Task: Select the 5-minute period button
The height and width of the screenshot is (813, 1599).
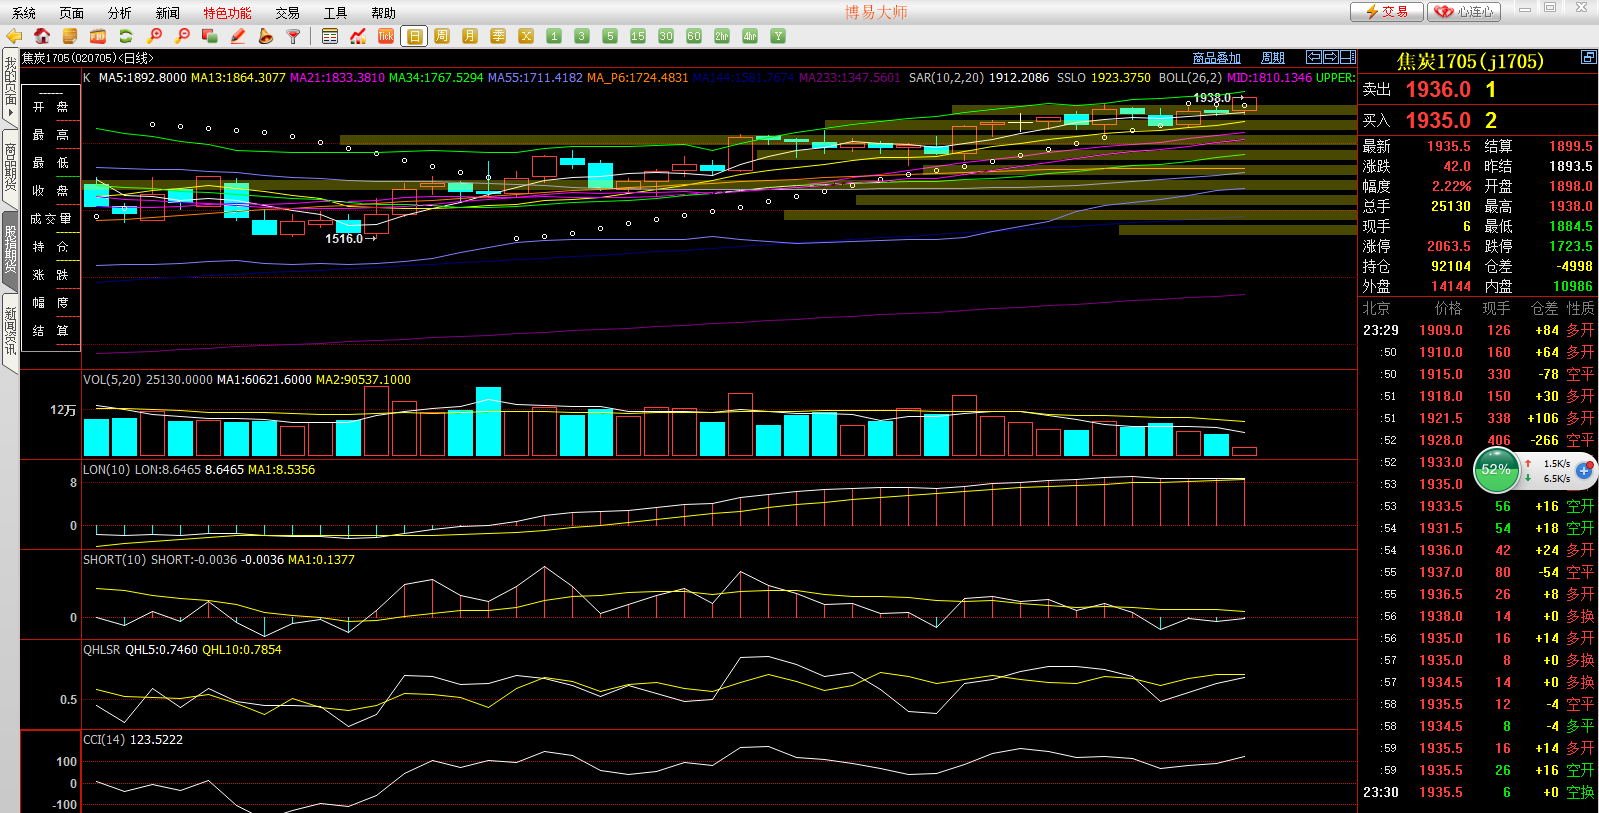Action: pos(610,36)
